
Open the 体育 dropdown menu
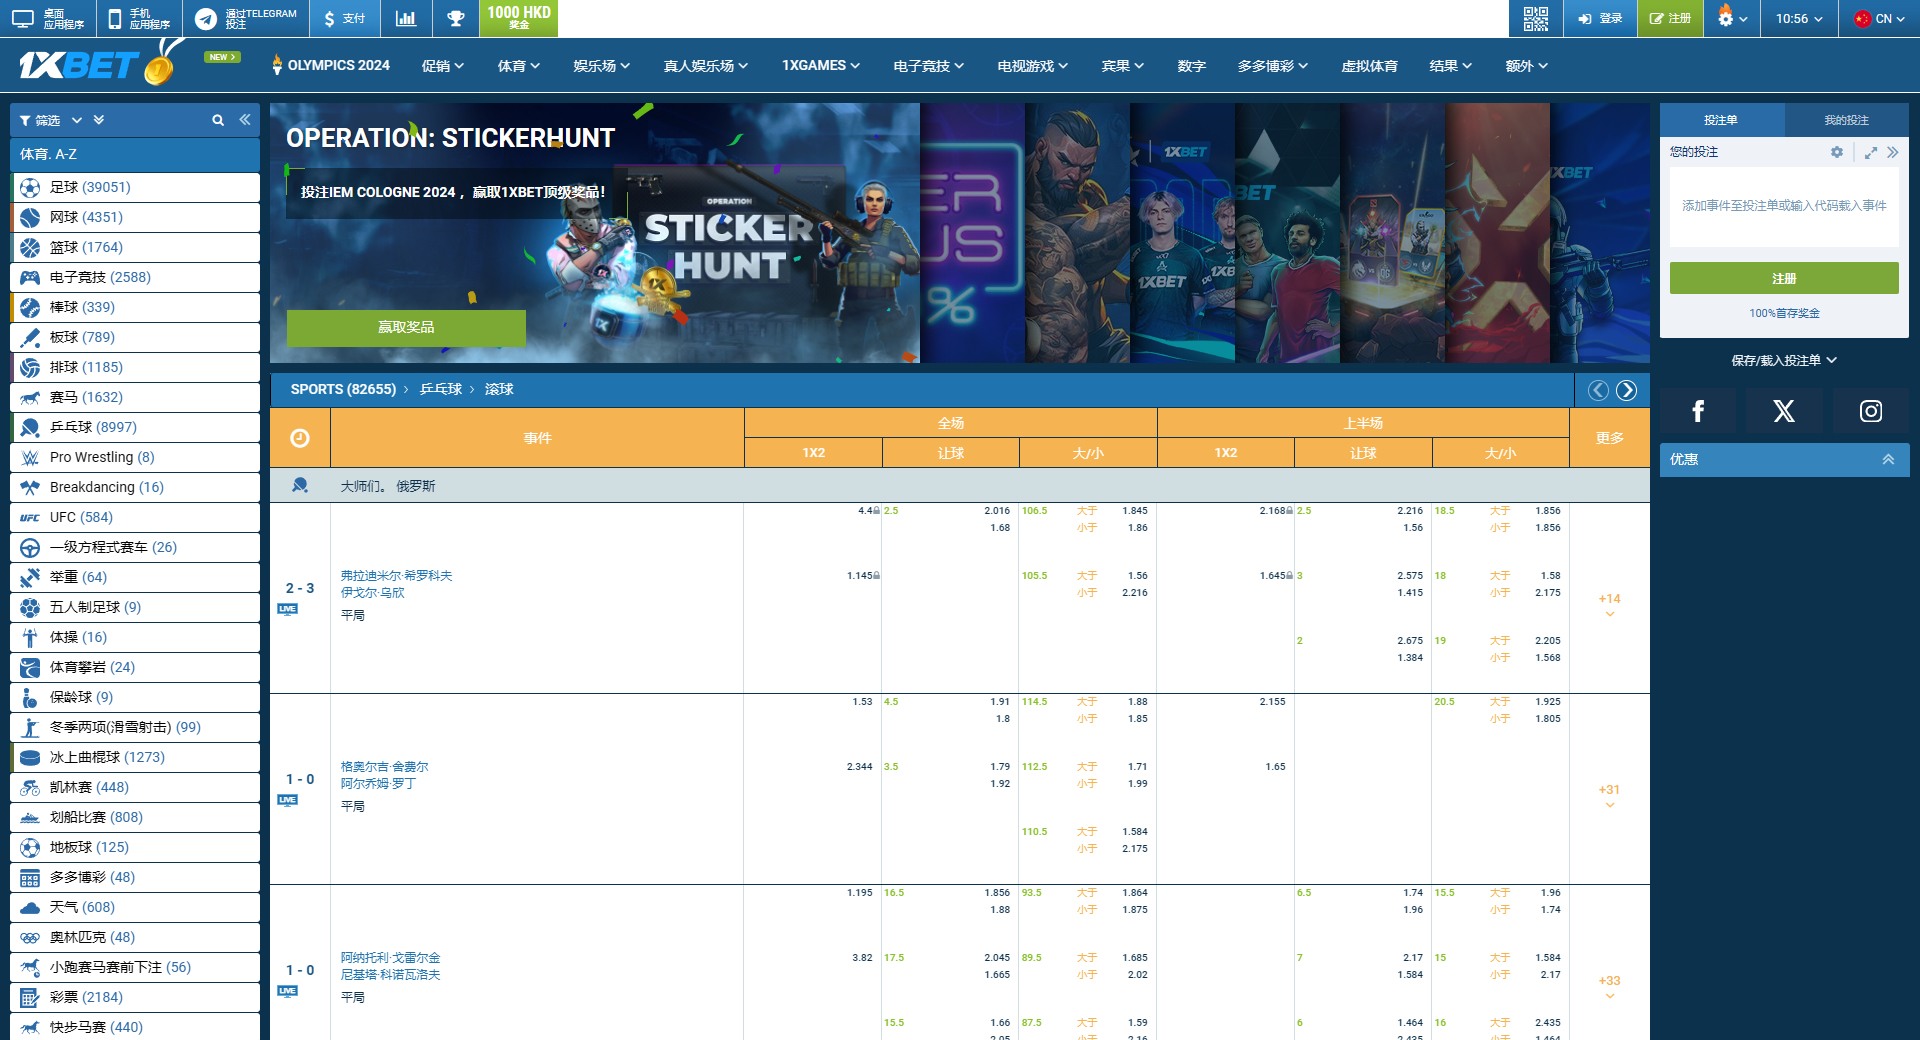(x=519, y=66)
